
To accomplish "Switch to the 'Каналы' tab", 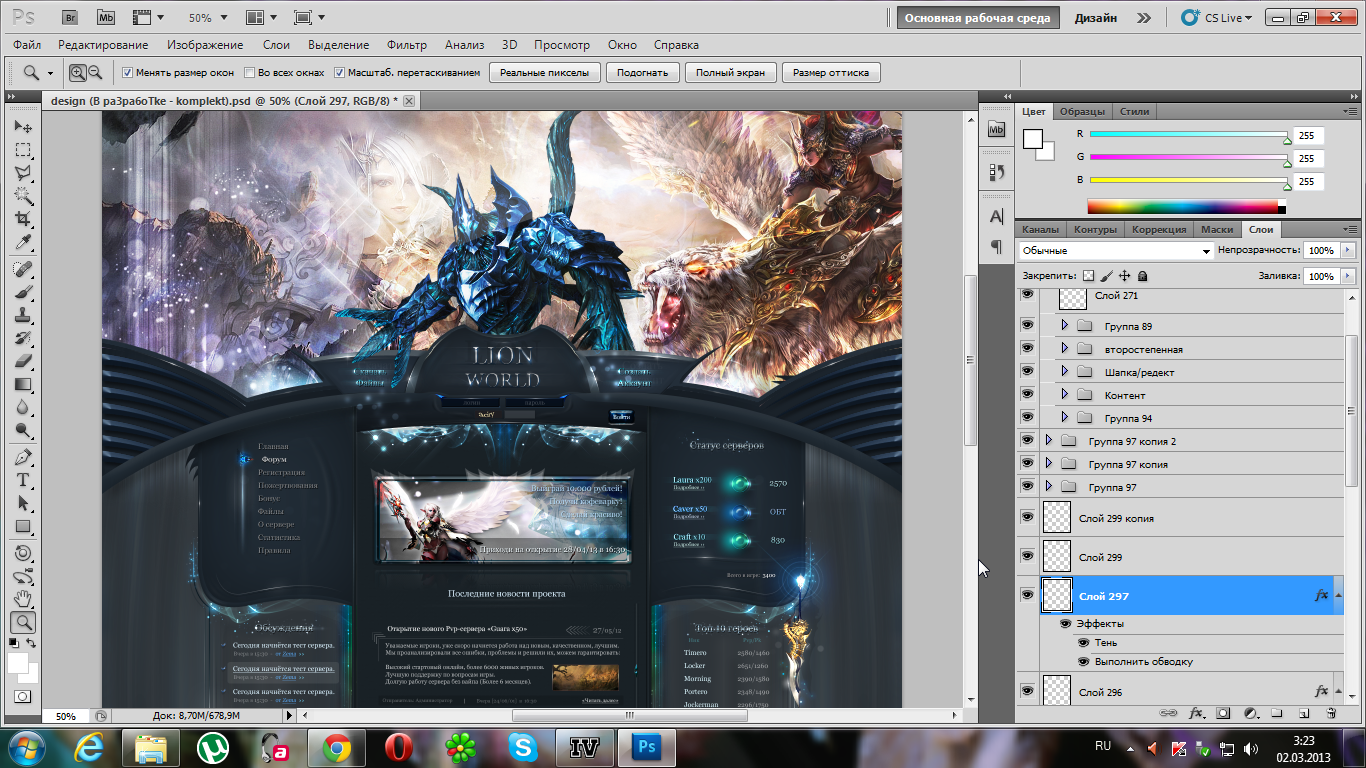I will tap(1040, 230).
